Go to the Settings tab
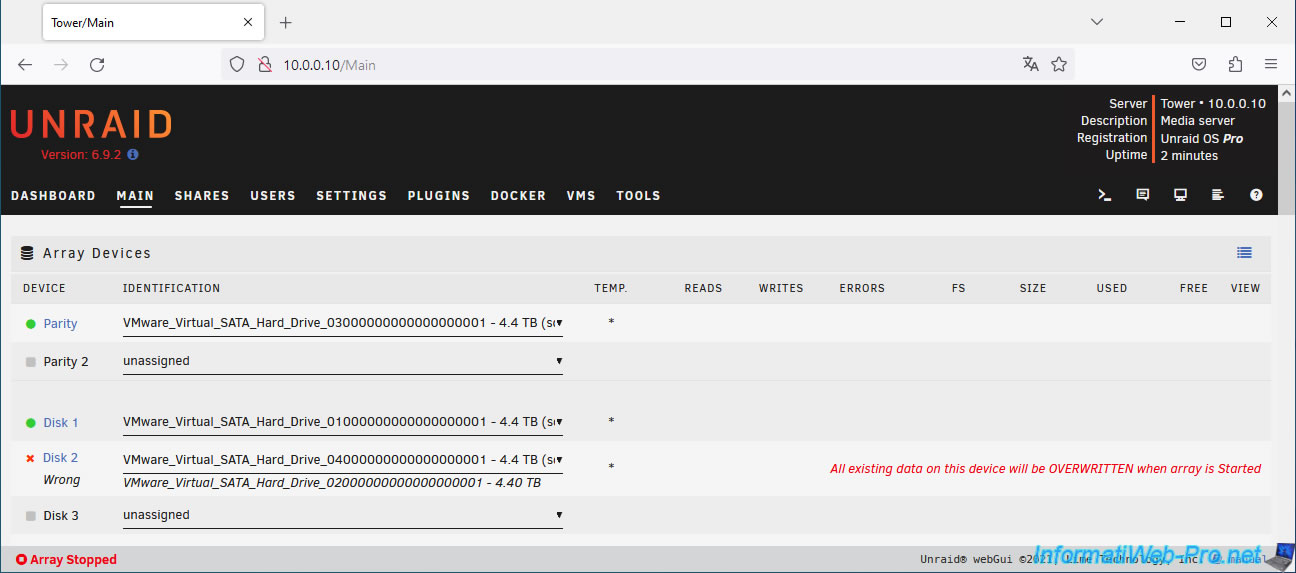Image resolution: width=1296 pixels, height=573 pixels. pos(351,196)
